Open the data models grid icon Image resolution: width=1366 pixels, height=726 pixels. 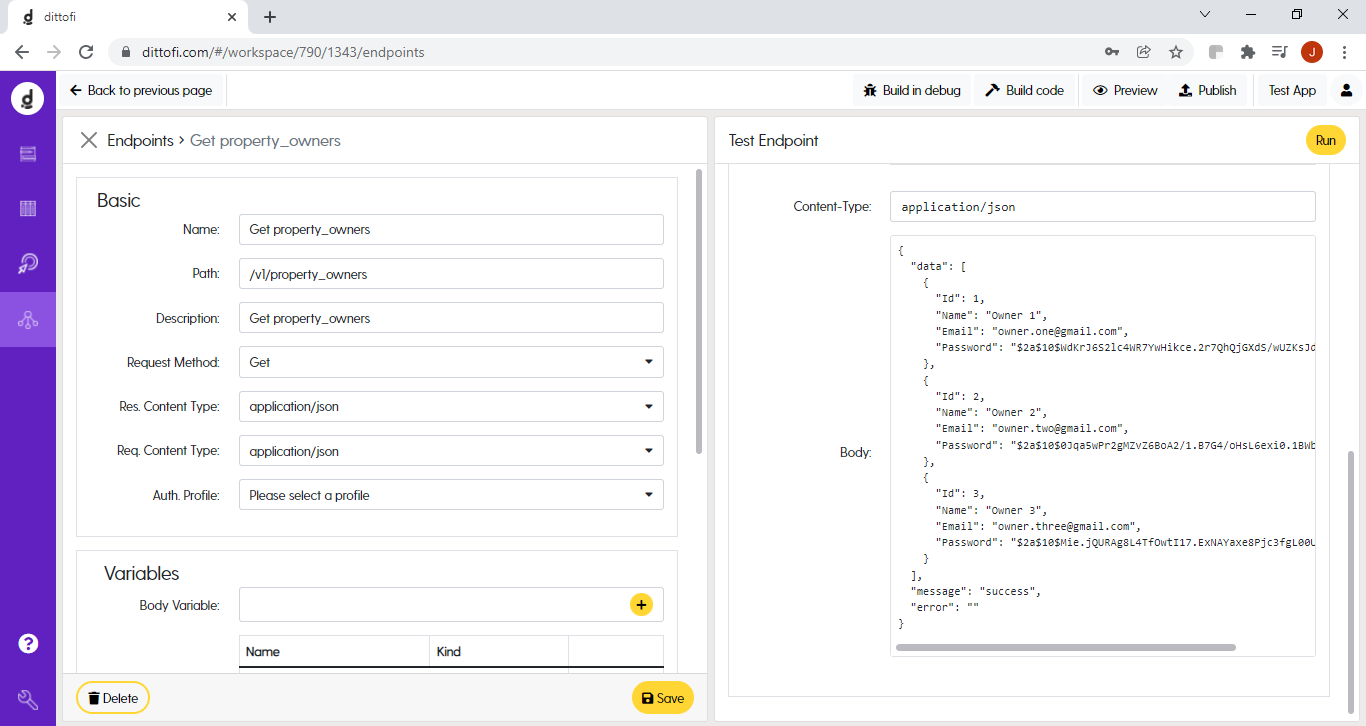tap(28, 208)
